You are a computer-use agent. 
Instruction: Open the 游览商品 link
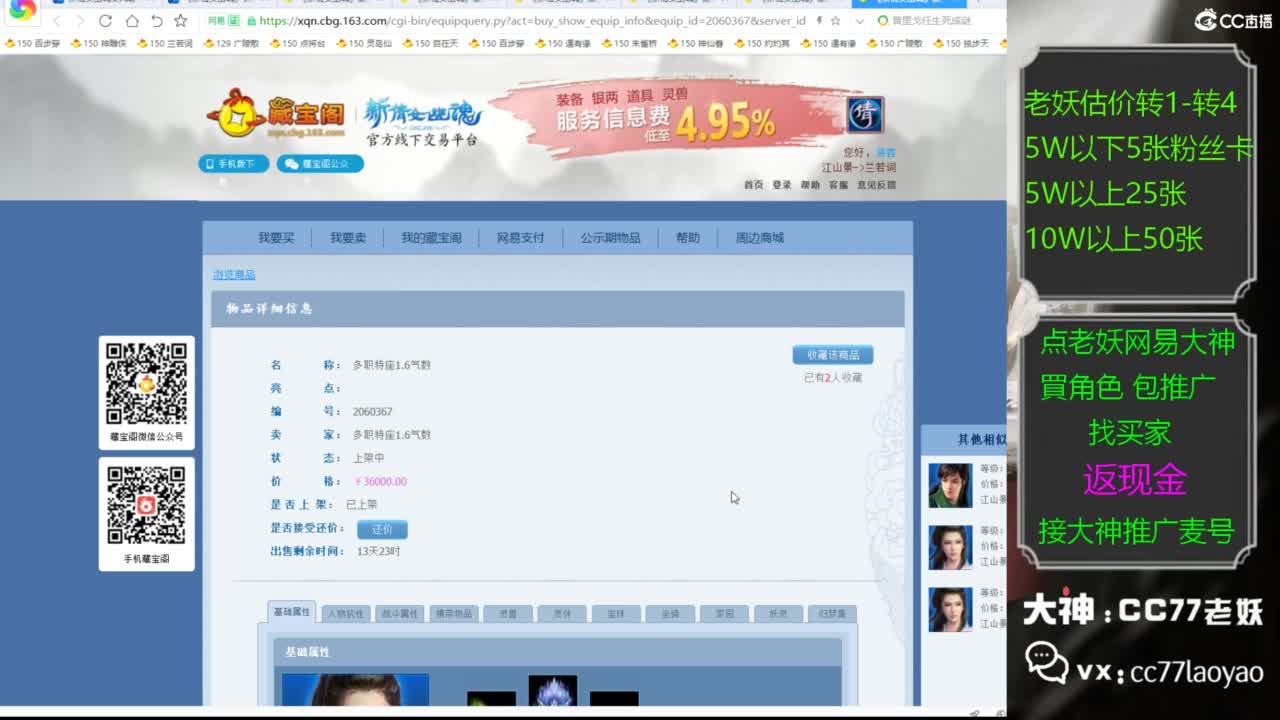(232, 274)
